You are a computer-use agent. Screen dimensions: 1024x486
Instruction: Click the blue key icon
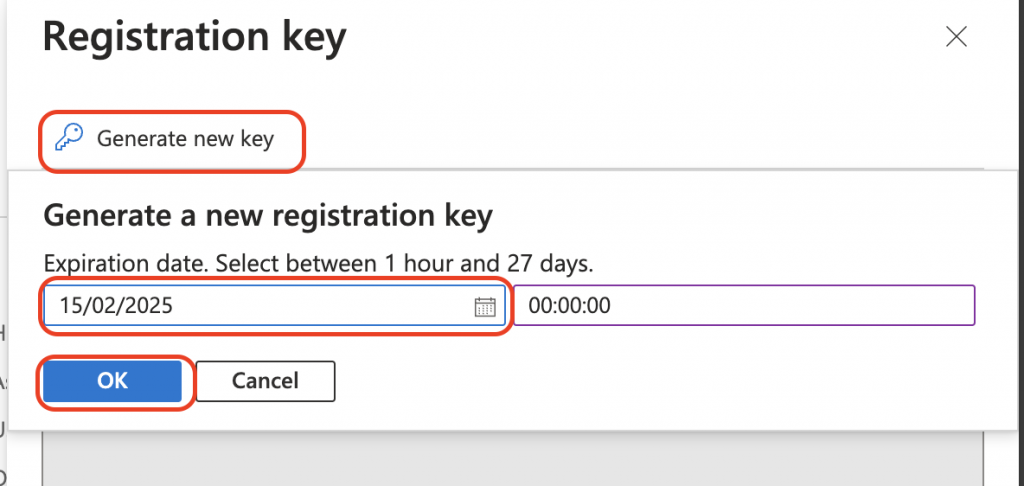69,138
